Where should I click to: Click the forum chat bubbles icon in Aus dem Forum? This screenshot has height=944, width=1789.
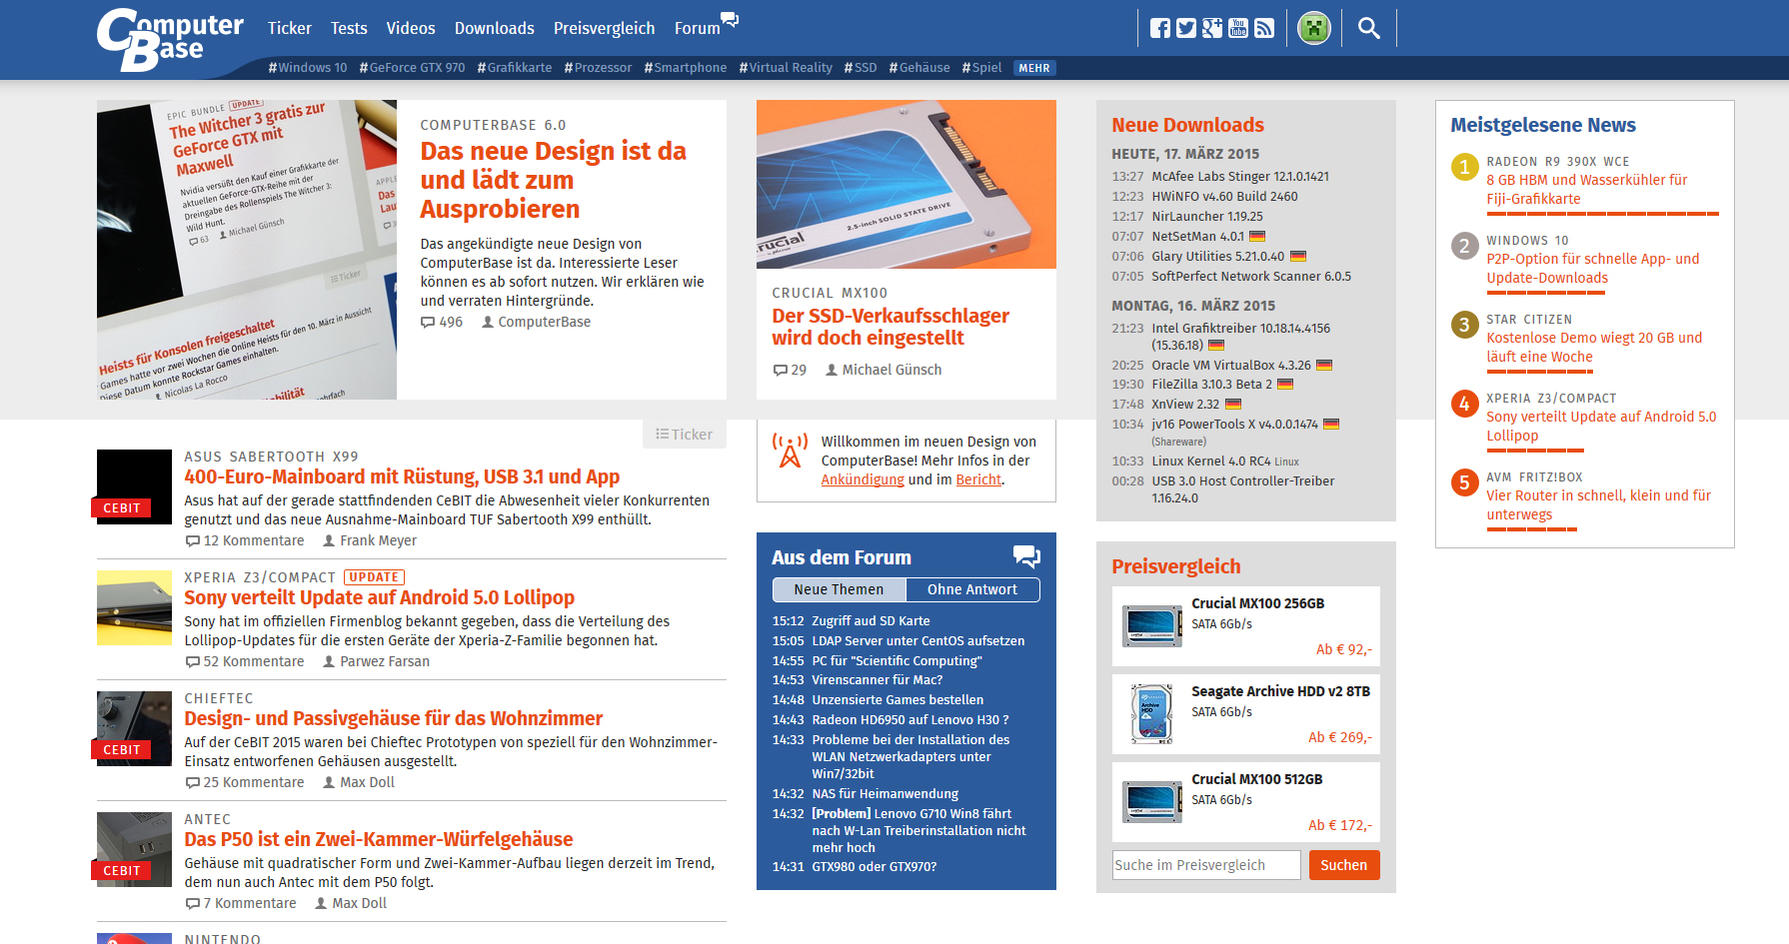[x=1026, y=556]
